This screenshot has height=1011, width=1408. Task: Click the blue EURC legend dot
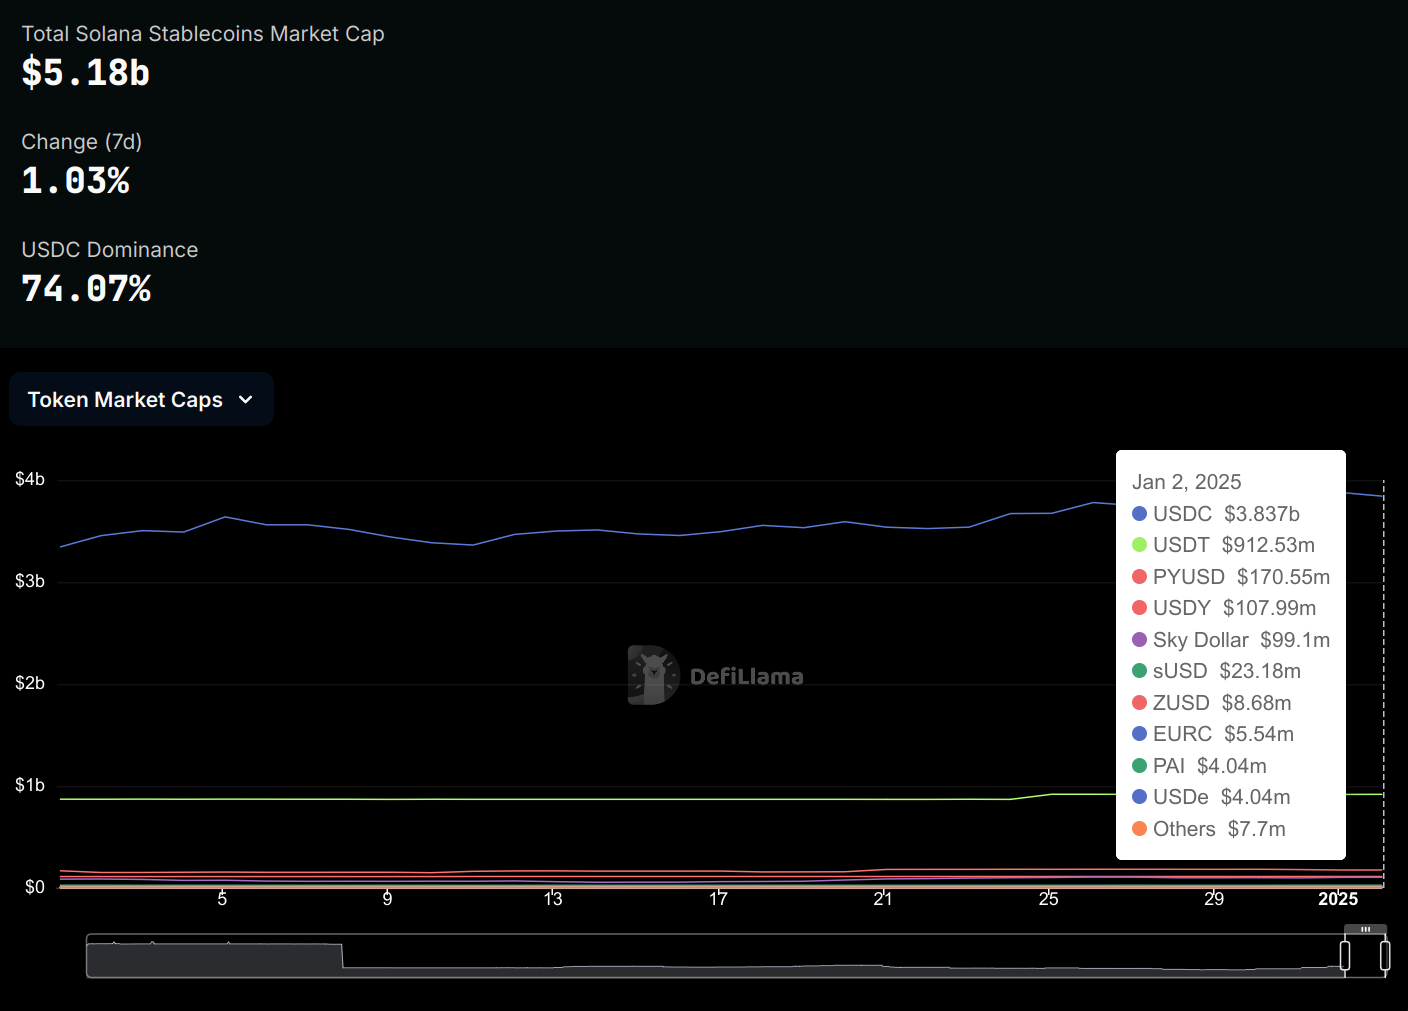[x=1139, y=734]
